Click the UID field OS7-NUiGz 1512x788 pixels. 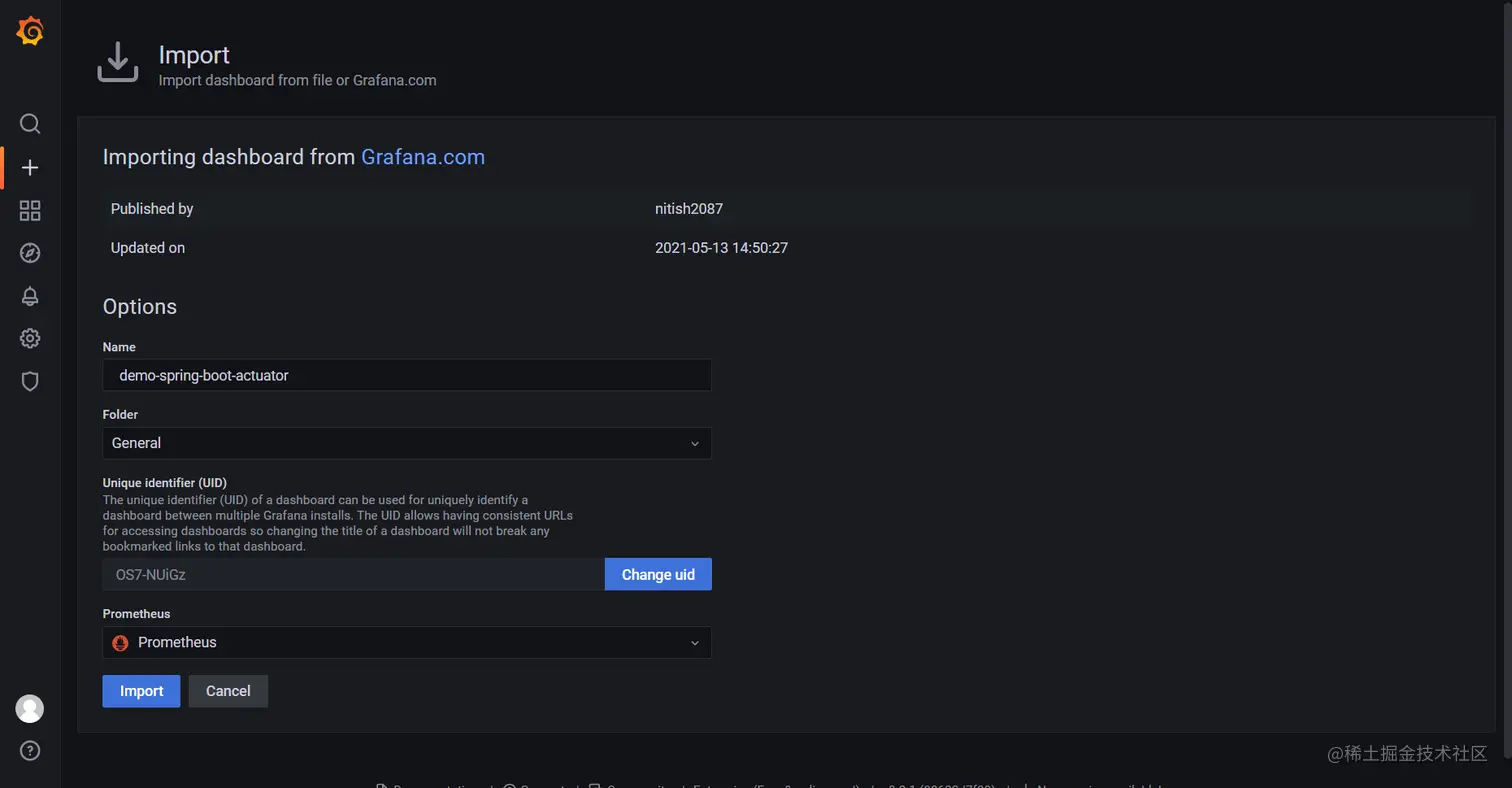[354, 574]
